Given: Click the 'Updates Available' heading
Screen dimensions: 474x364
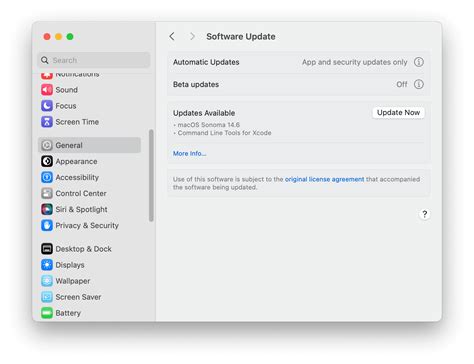Looking at the screenshot, I should [204, 113].
